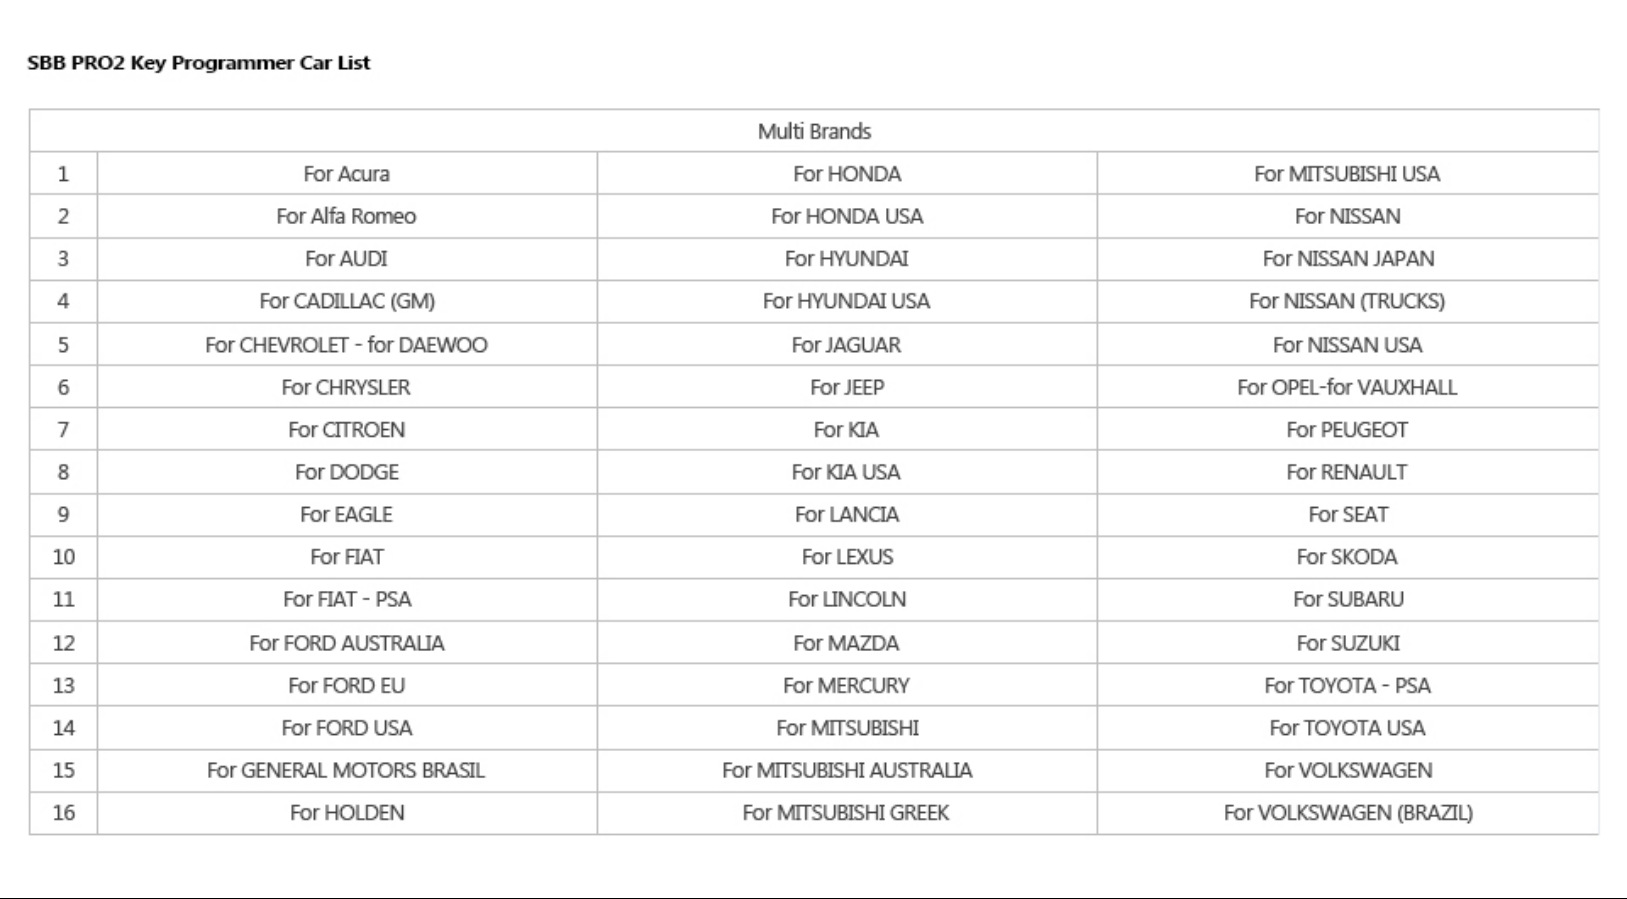Click the 'For TOYOTA - PSA' entry

(1347, 686)
